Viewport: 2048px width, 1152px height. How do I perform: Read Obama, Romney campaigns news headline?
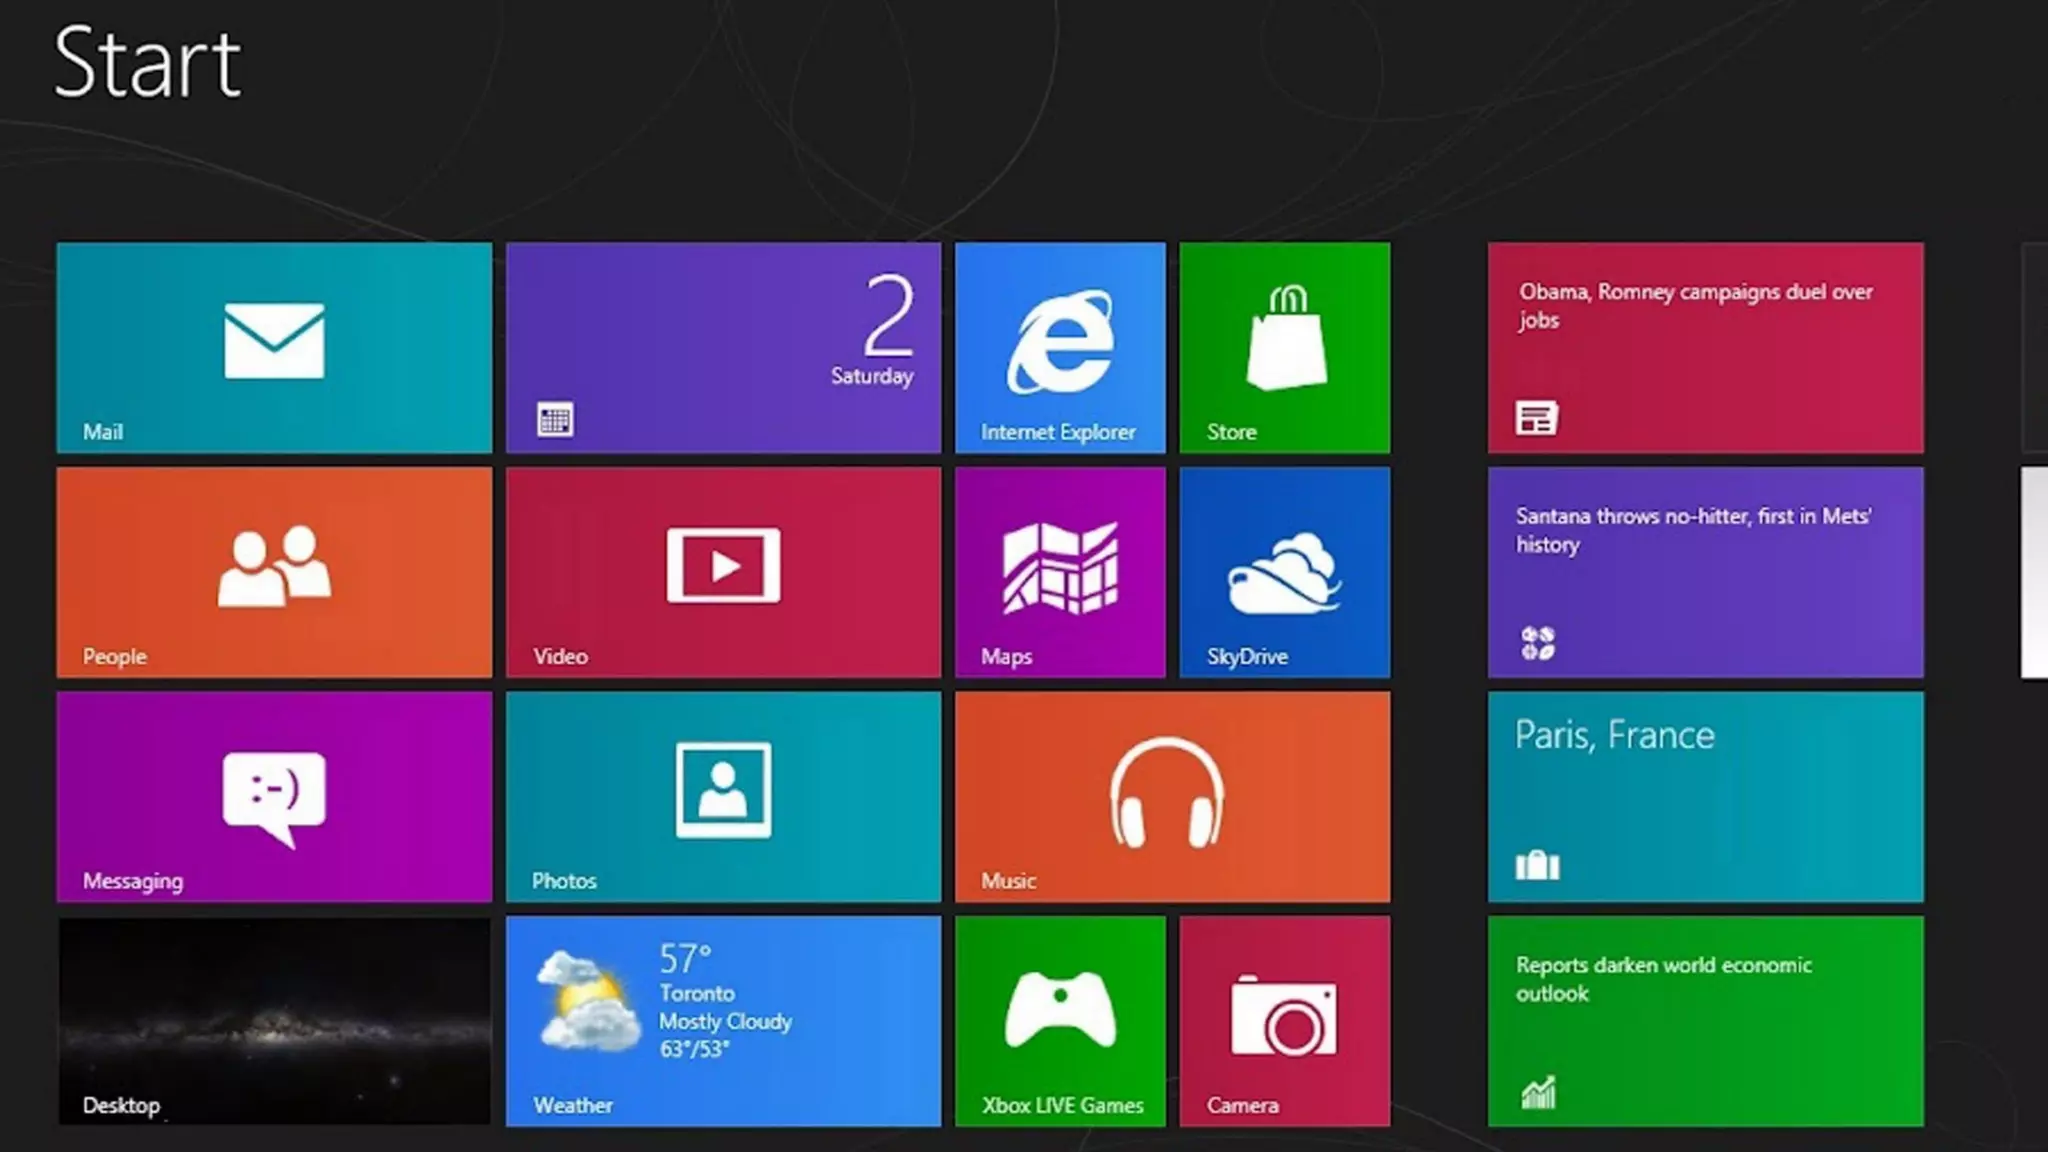(x=1705, y=347)
